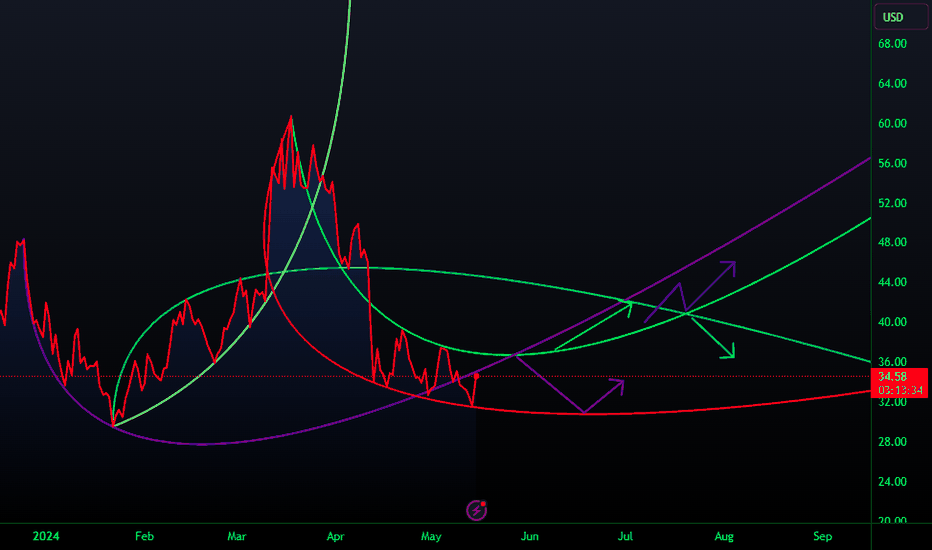The width and height of the screenshot is (932, 550).
Task: Click the 03:13:34 countdown timer
Action: [900, 390]
